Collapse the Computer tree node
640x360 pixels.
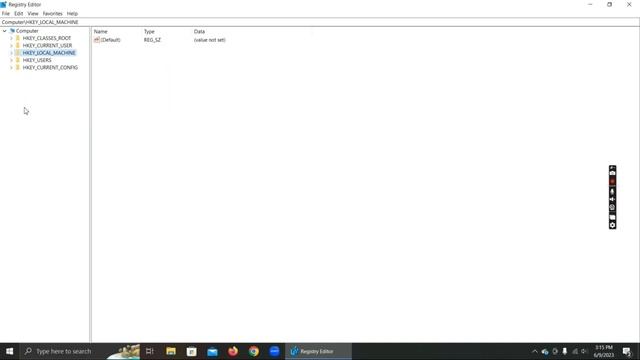click(4, 31)
